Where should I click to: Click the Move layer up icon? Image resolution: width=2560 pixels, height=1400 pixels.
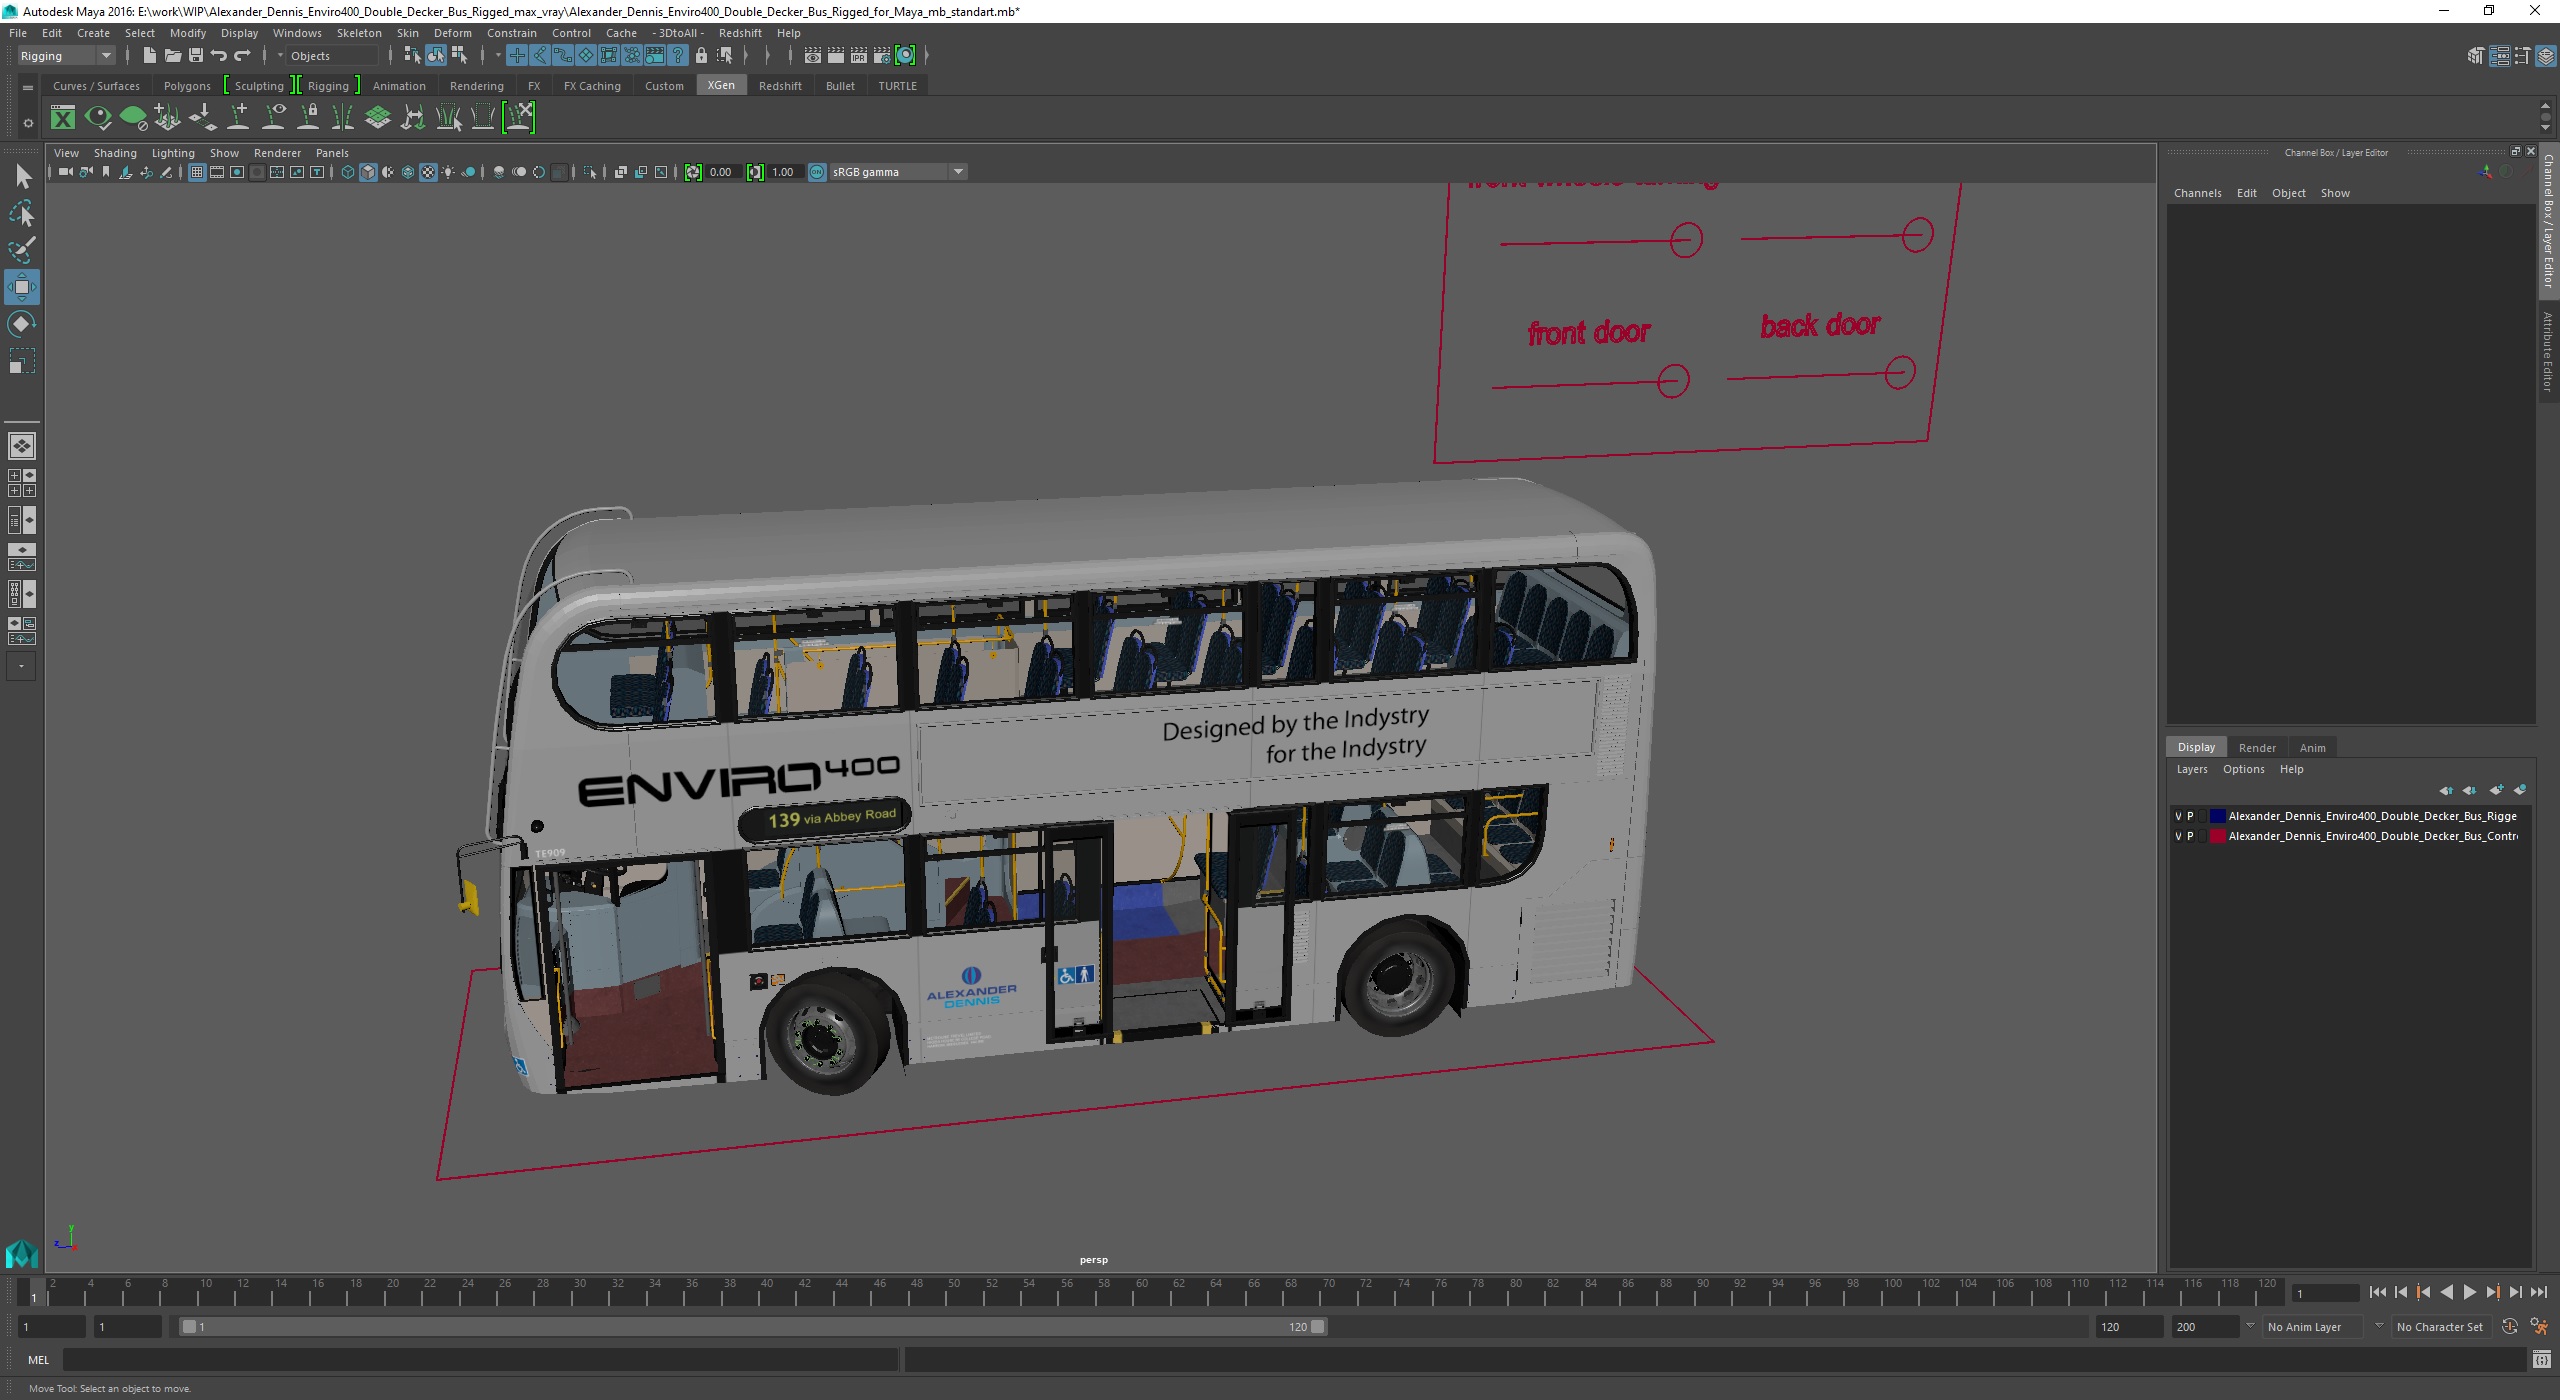coord(2446,790)
